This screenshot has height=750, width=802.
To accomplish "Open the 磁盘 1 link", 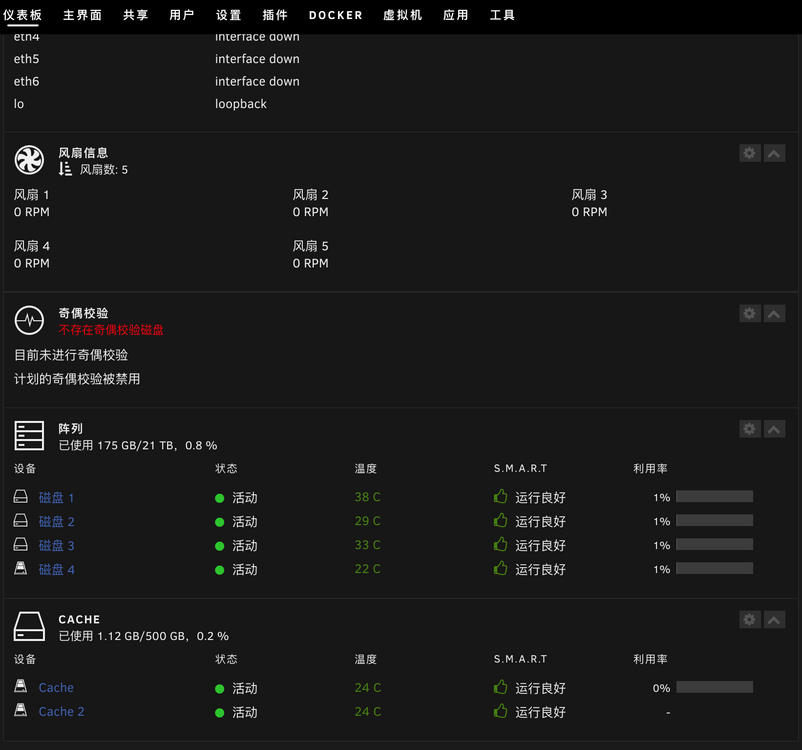I will [56, 497].
